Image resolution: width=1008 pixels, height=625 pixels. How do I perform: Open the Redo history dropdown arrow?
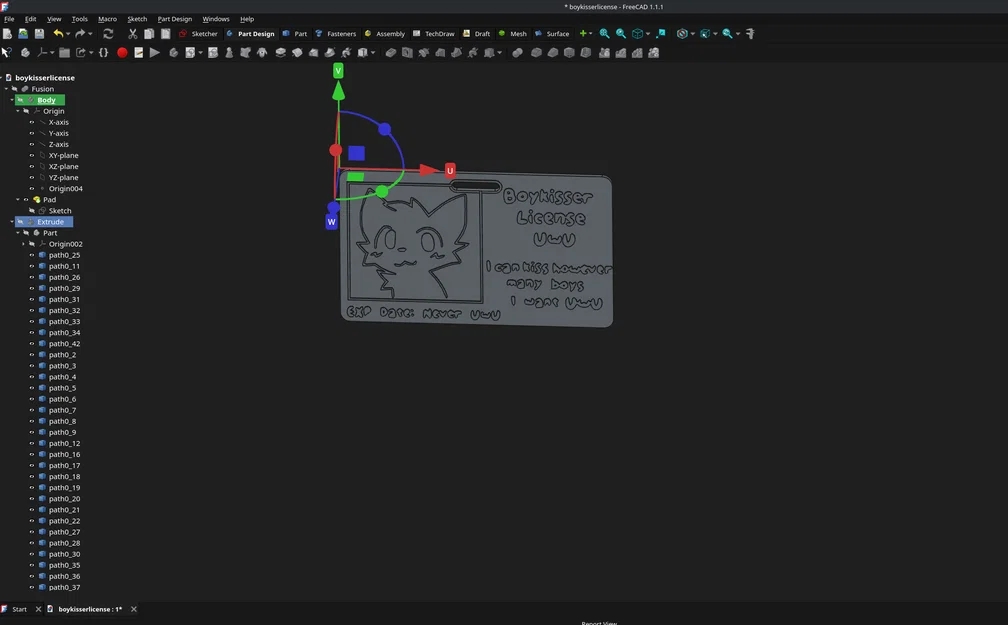[90, 33]
